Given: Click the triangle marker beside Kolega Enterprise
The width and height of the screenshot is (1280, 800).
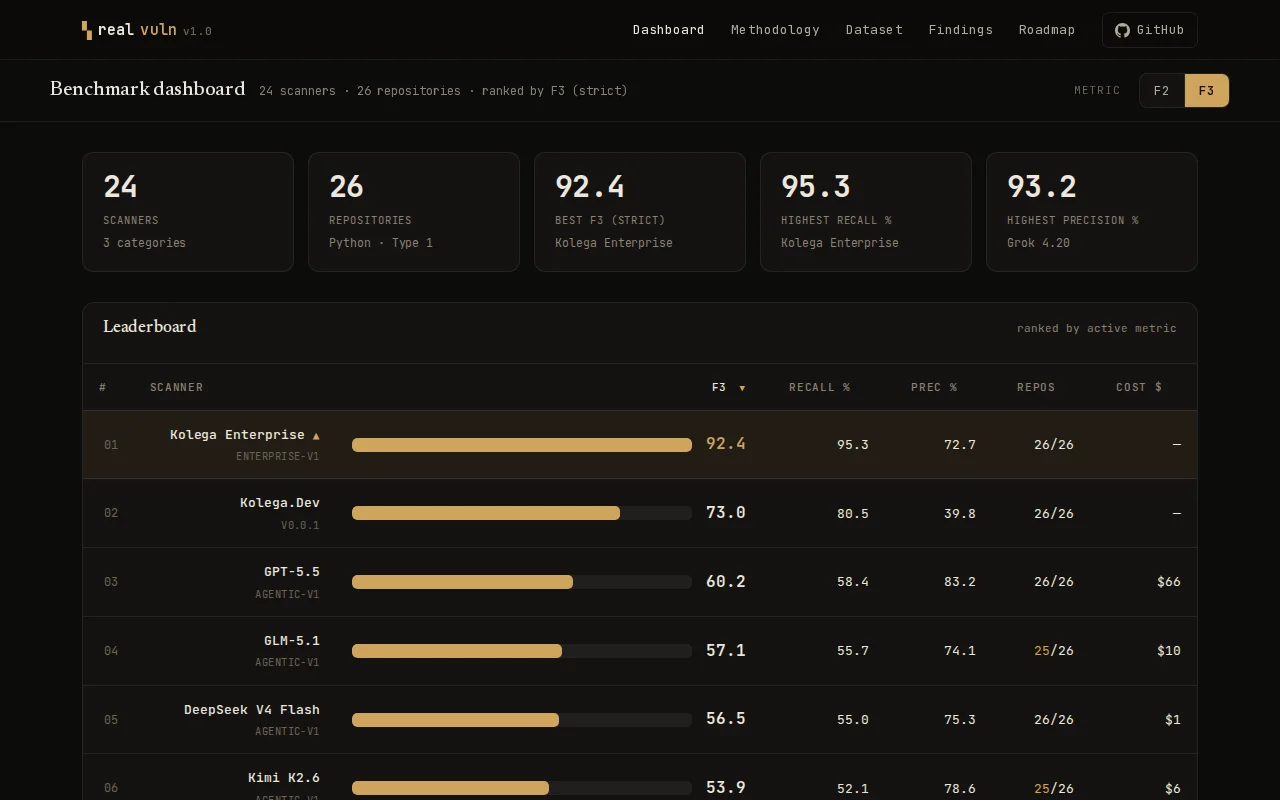Looking at the screenshot, I should click(316, 436).
